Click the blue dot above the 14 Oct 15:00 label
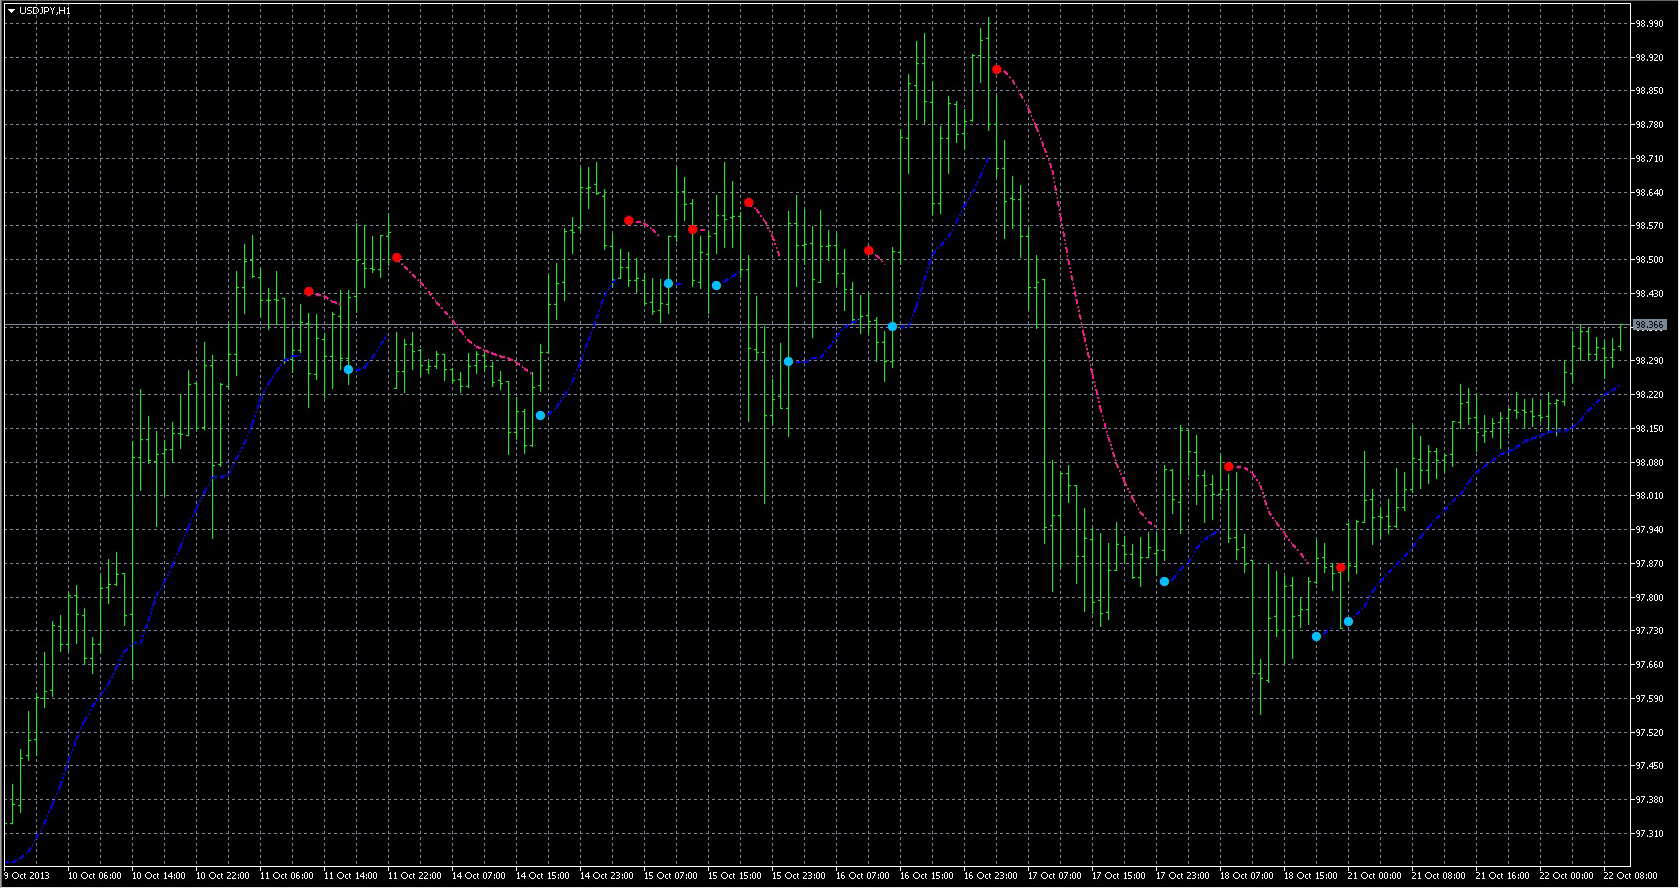 coord(540,416)
